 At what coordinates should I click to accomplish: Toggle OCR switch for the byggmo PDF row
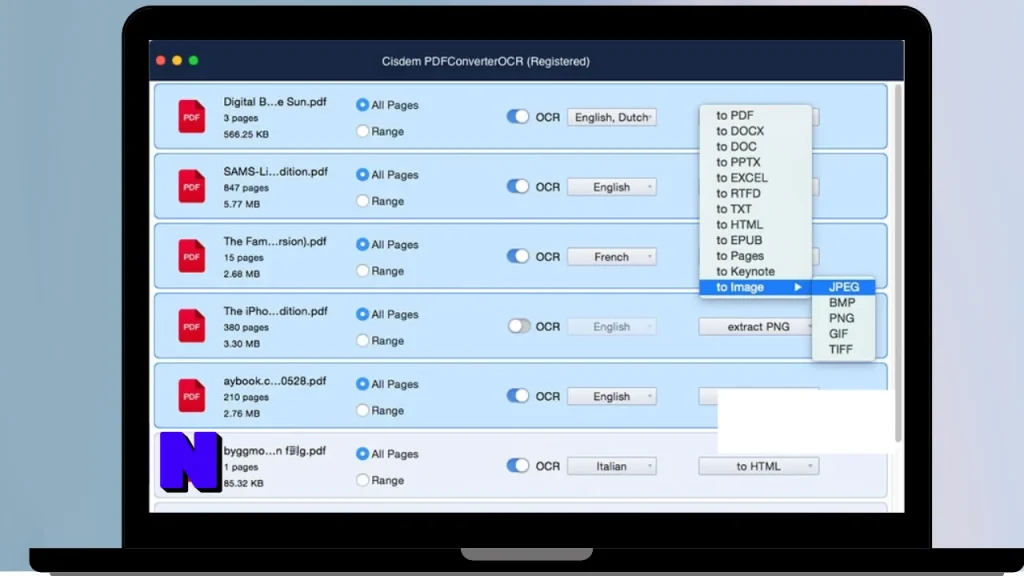518,466
